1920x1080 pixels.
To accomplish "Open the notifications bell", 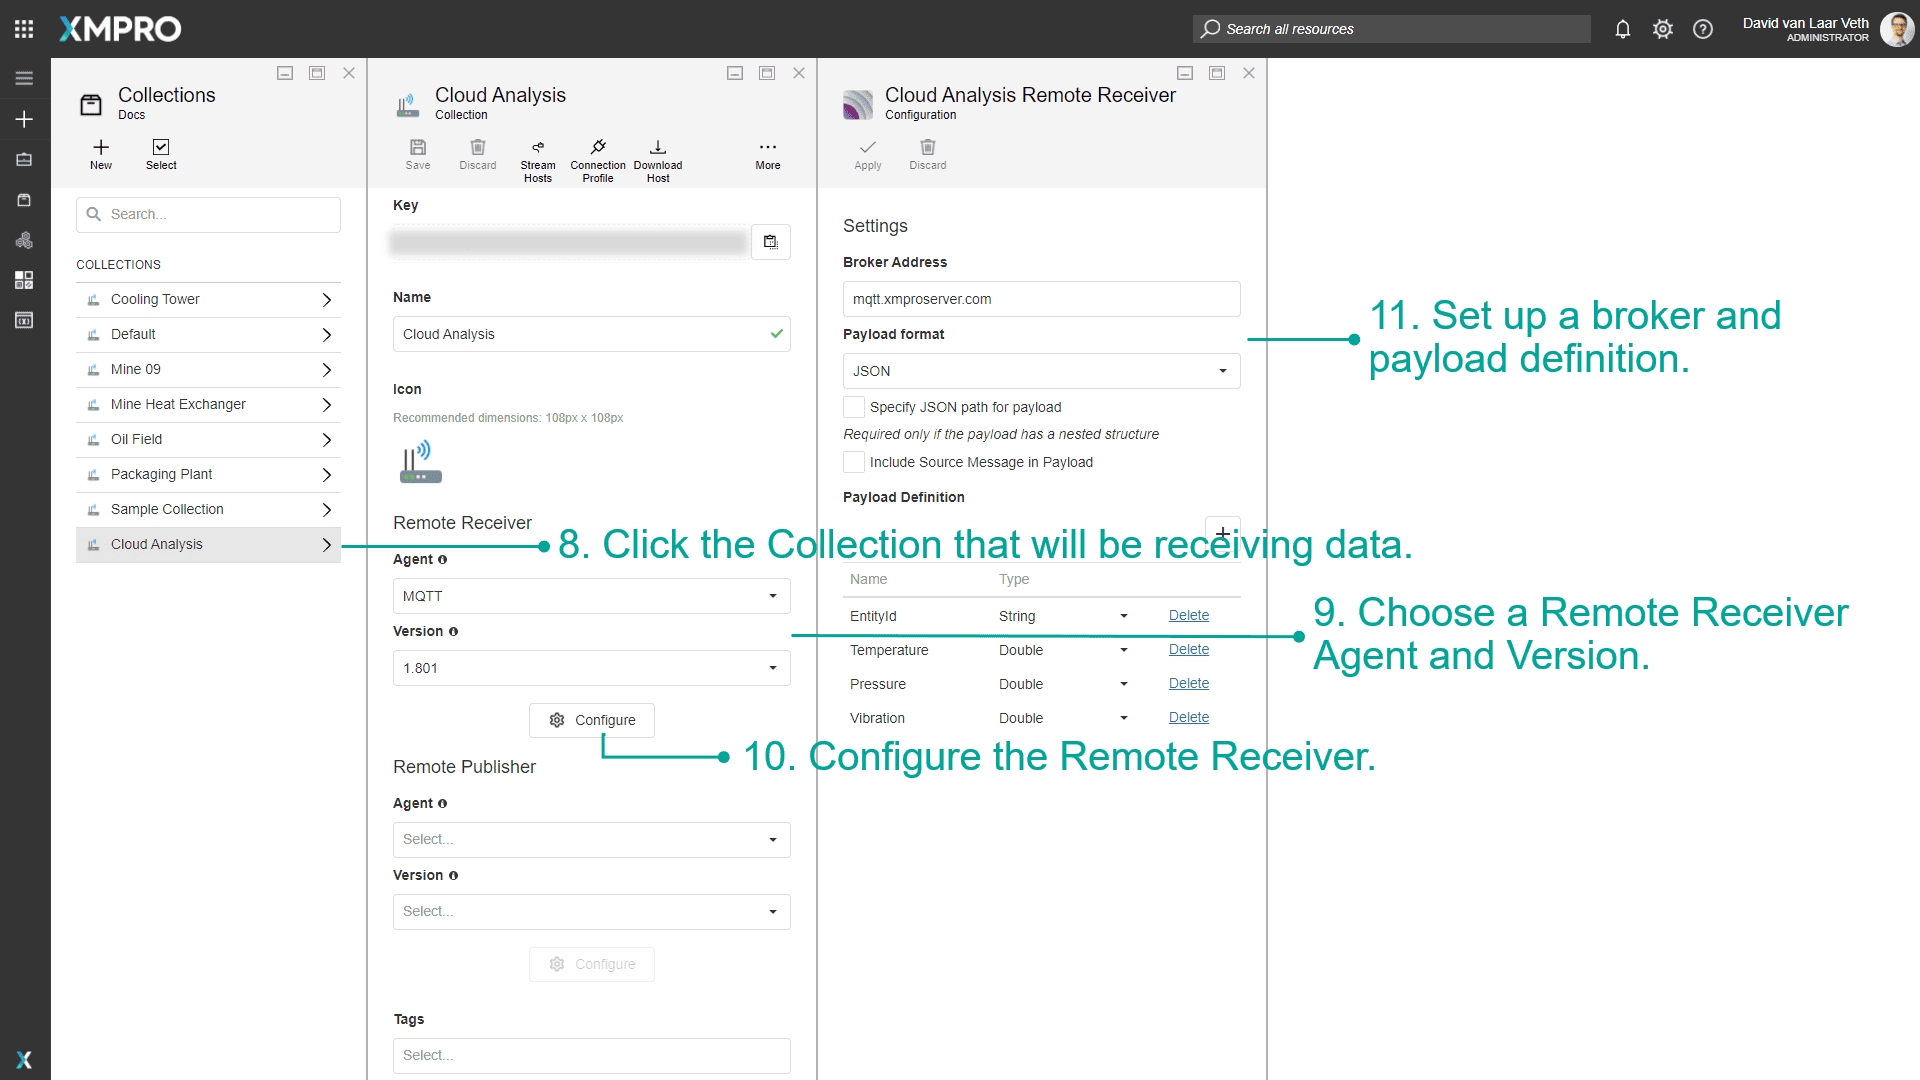I will [1622, 29].
